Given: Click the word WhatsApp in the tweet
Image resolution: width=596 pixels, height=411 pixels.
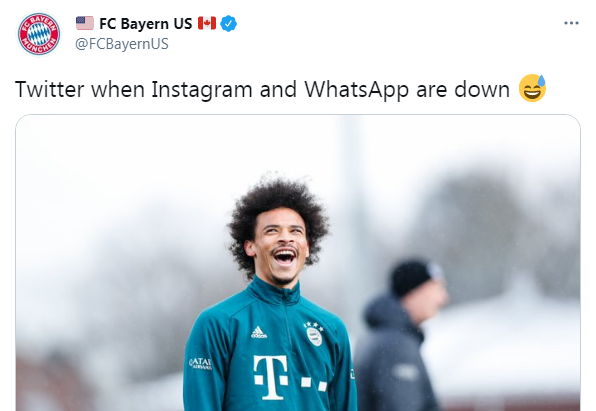Looking at the screenshot, I should [x=357, y=90].
